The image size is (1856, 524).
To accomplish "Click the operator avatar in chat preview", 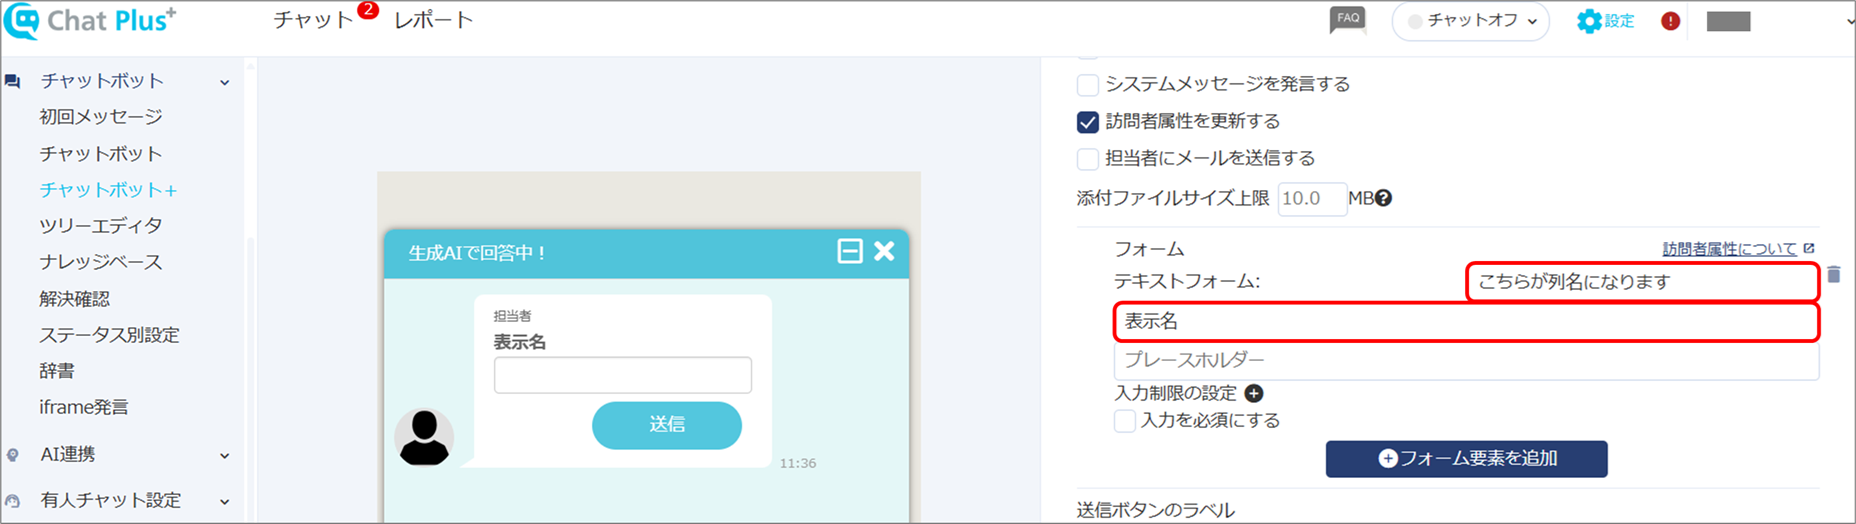I will [x=424, y=438].
